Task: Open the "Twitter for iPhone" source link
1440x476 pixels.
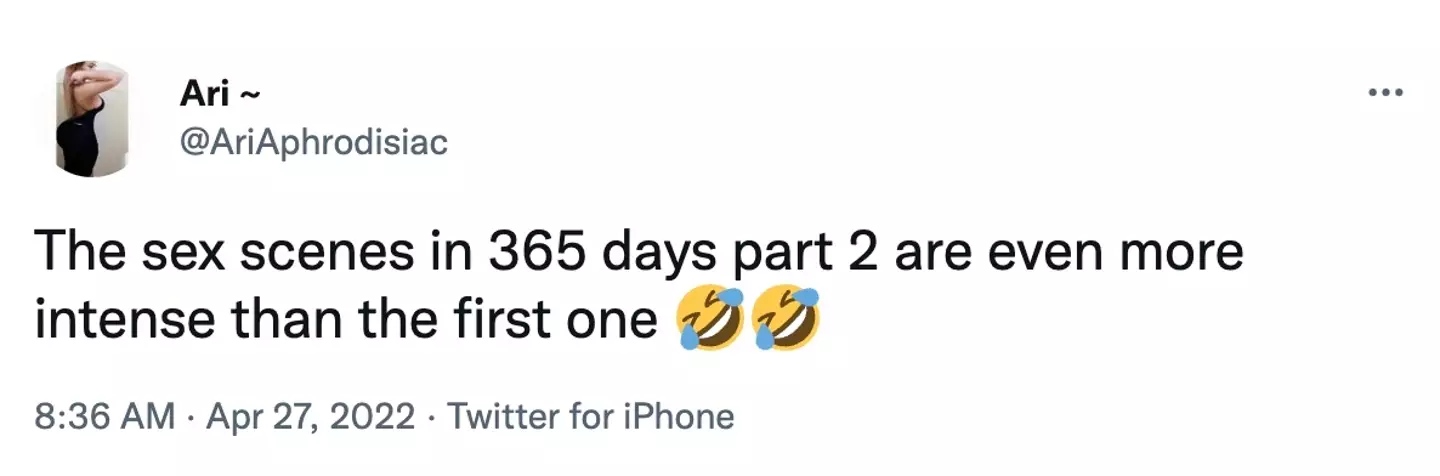Action: click(590, 416)
